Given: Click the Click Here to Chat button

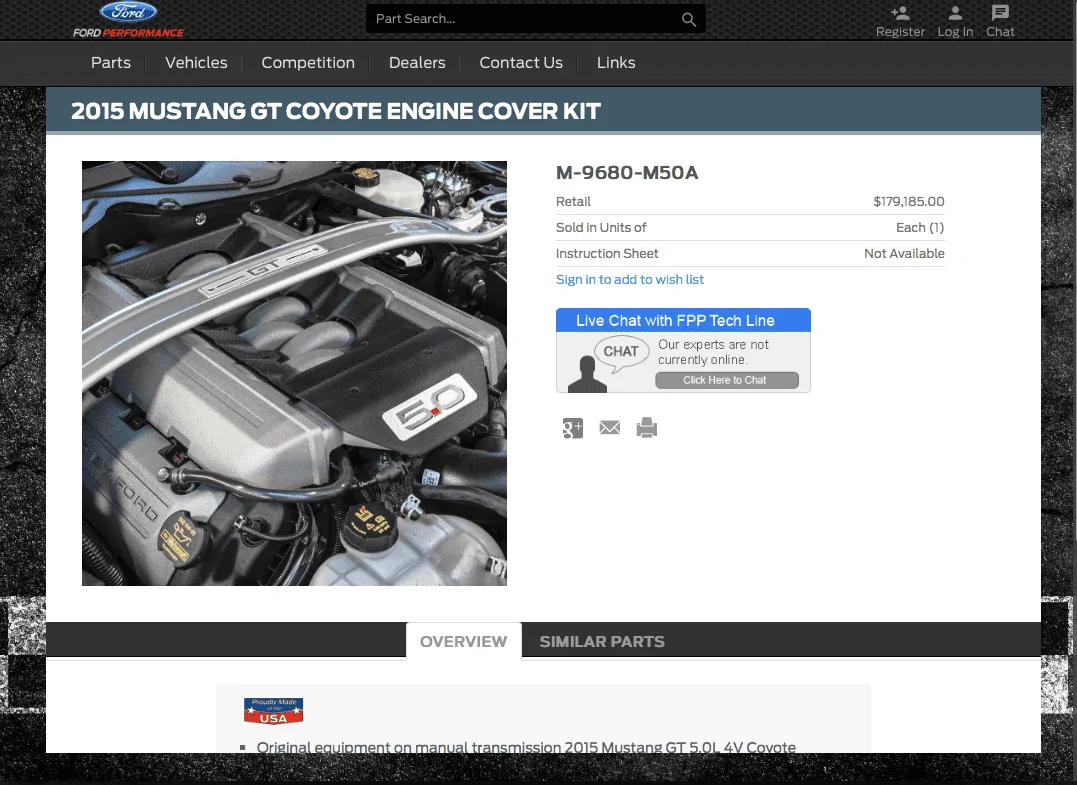Looking at the screenshot, I should pyautogui.click(x=727, y=380).
